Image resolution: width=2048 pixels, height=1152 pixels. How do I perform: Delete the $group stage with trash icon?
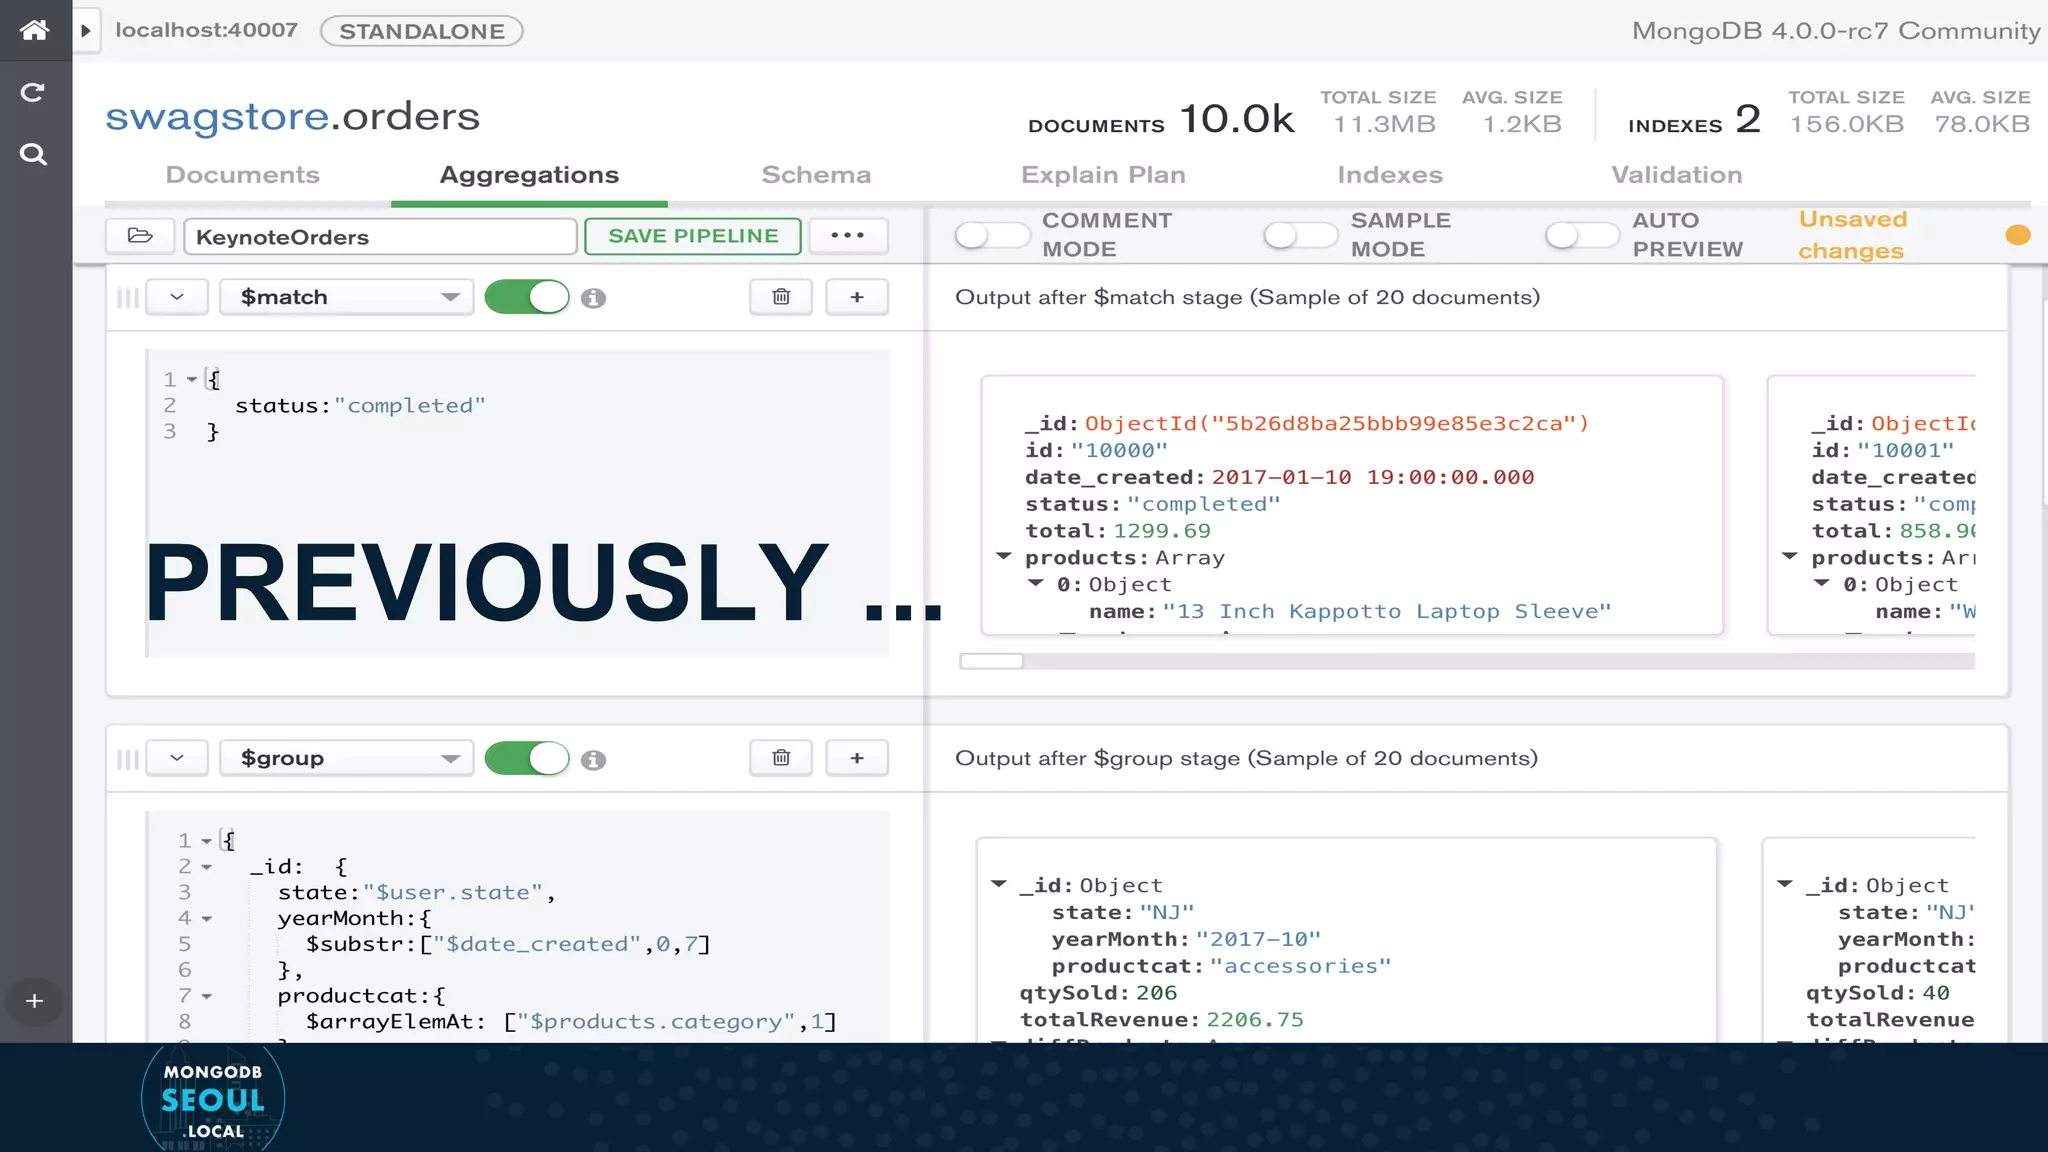[x=781, y=758]
